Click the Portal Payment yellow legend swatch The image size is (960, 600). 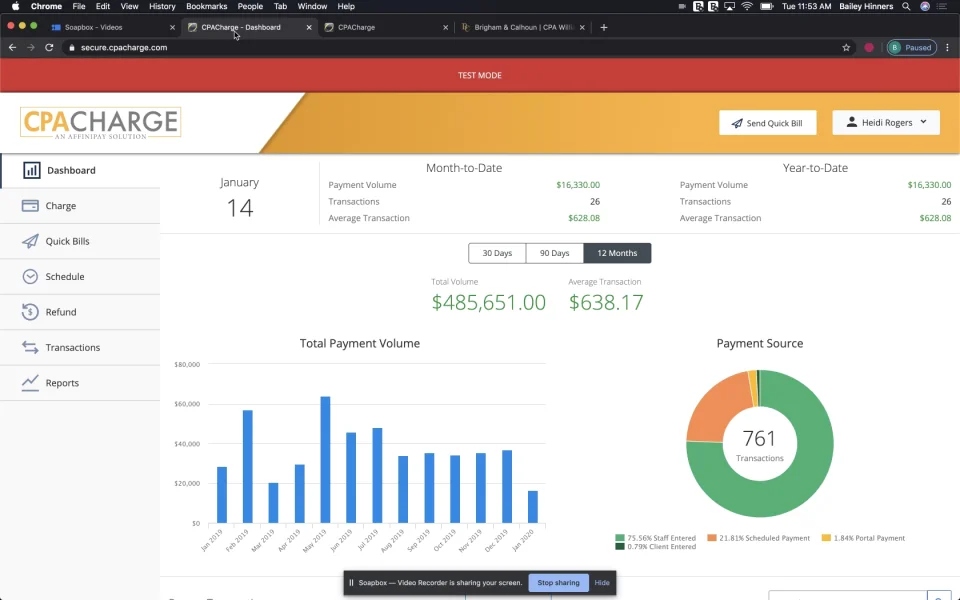(x=826, y=538)
